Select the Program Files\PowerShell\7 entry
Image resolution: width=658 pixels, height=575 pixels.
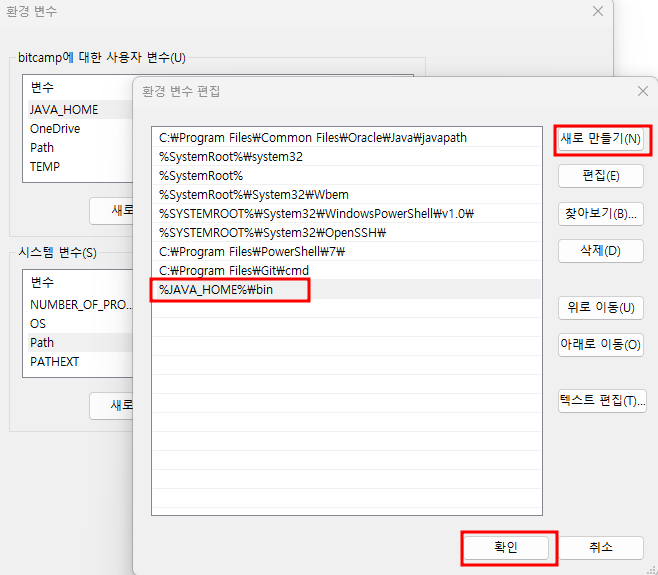click(x=347, y=251)
